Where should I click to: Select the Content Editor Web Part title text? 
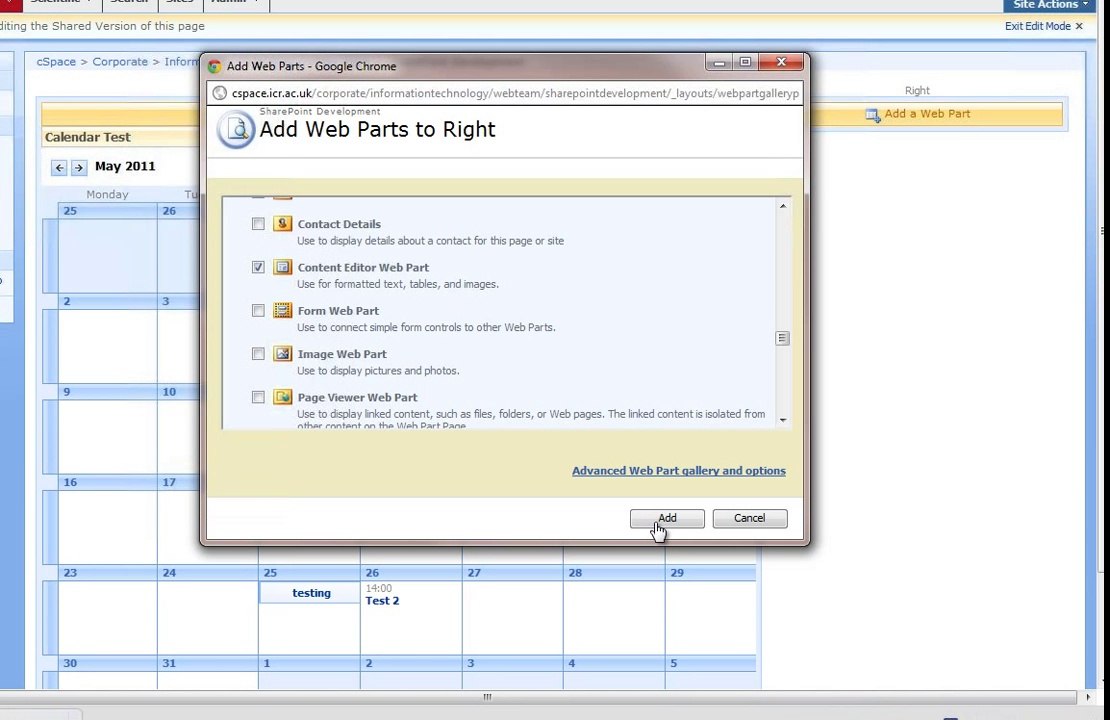tap(363, 267)
